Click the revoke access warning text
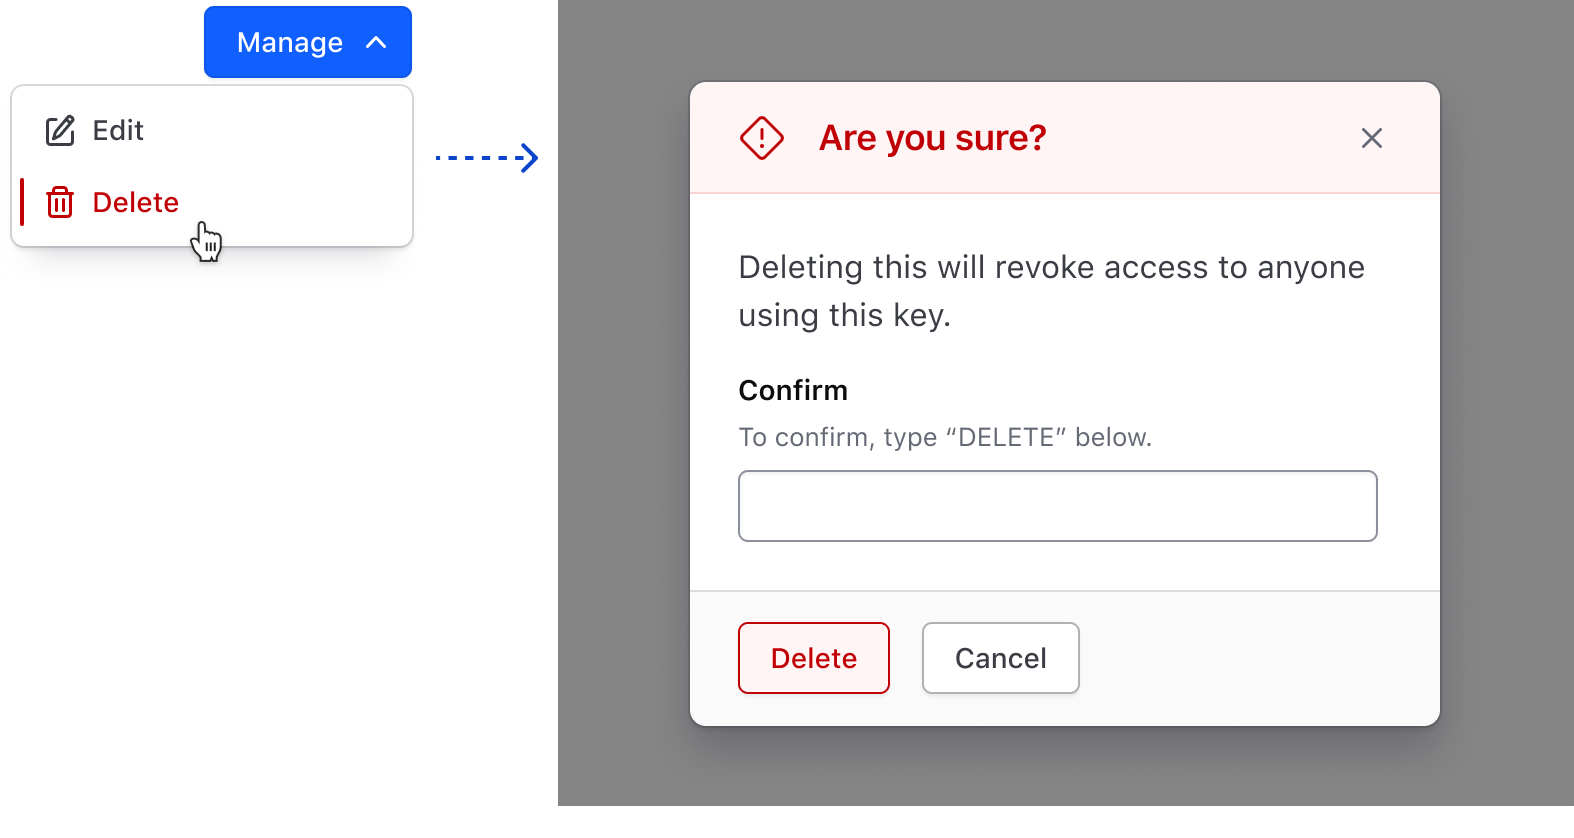The image size is (1574, 838). point(1050,290)
